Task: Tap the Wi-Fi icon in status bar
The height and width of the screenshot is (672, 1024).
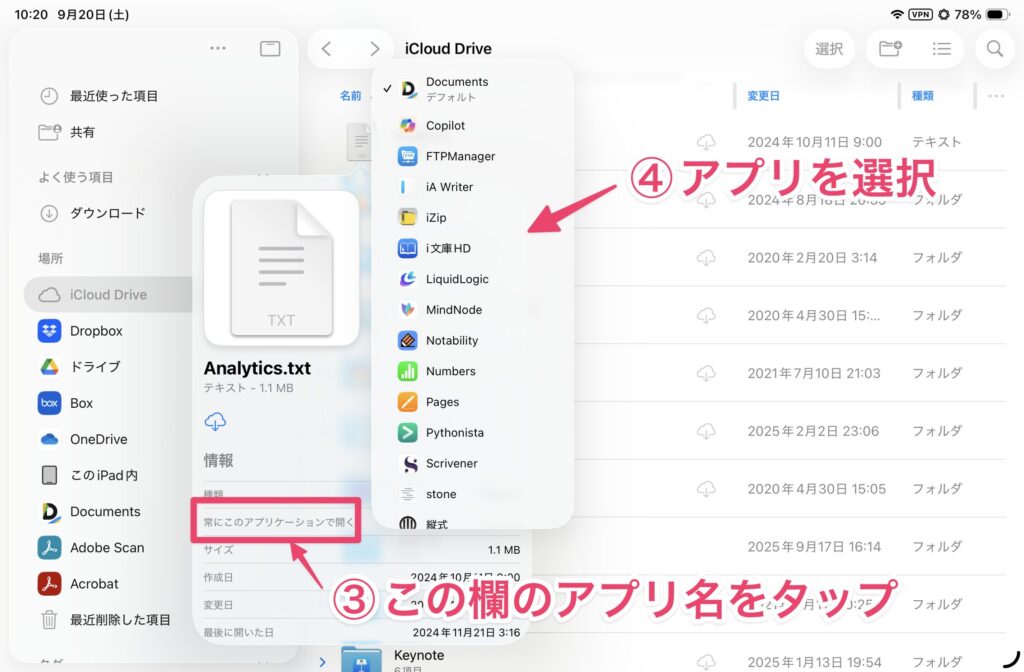Action: [x=897, y=14]
